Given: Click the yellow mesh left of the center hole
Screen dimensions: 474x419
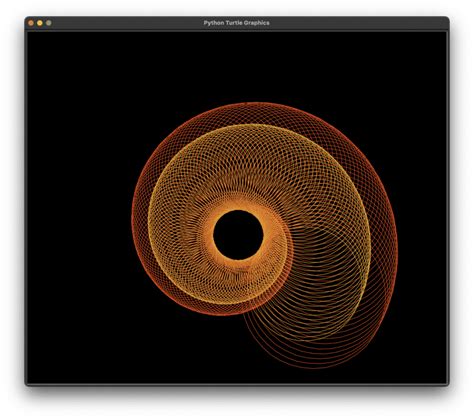Looking at the screenshot, I should click(x=180, y=233).
